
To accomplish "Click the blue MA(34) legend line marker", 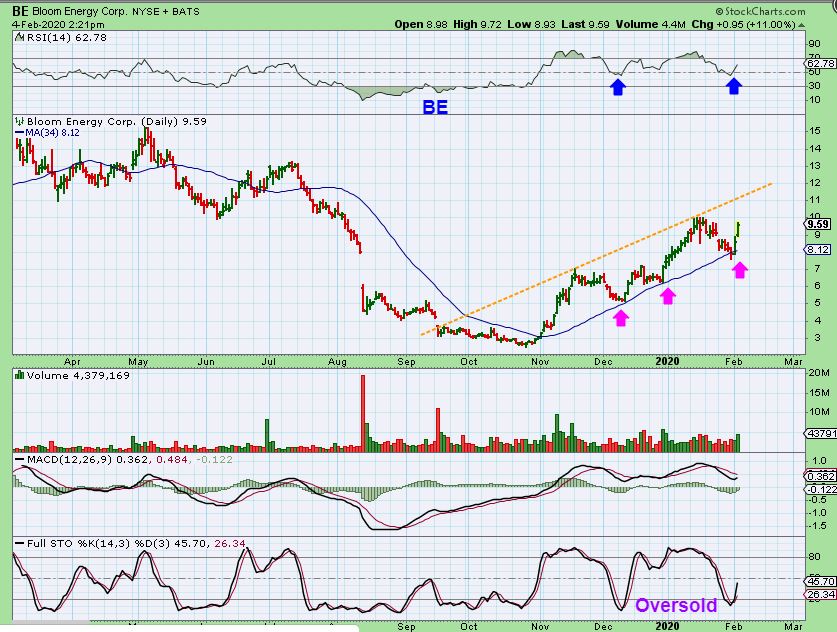I will [x=19, y=132].
